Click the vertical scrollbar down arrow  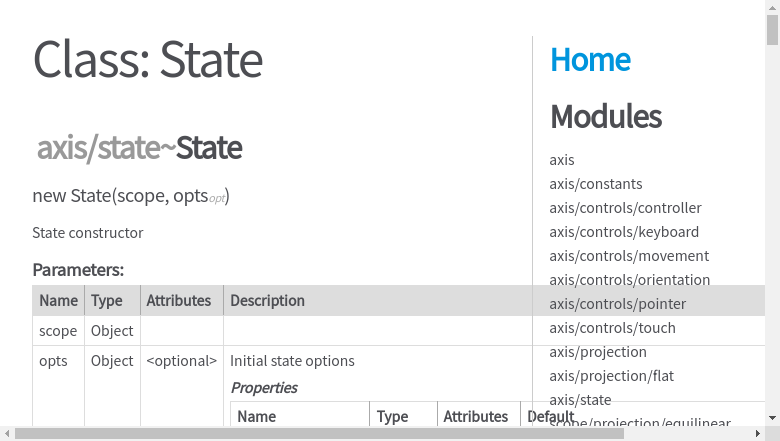click(772, 419)
